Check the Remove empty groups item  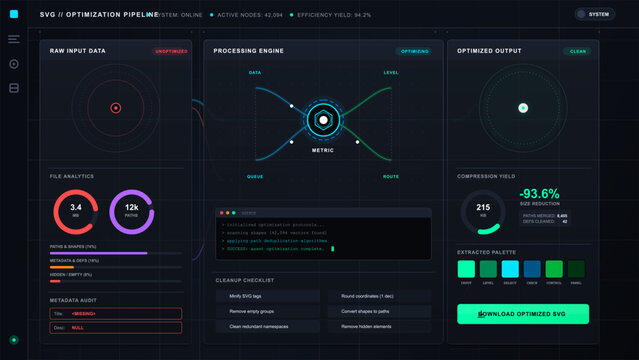pos(268,311)
